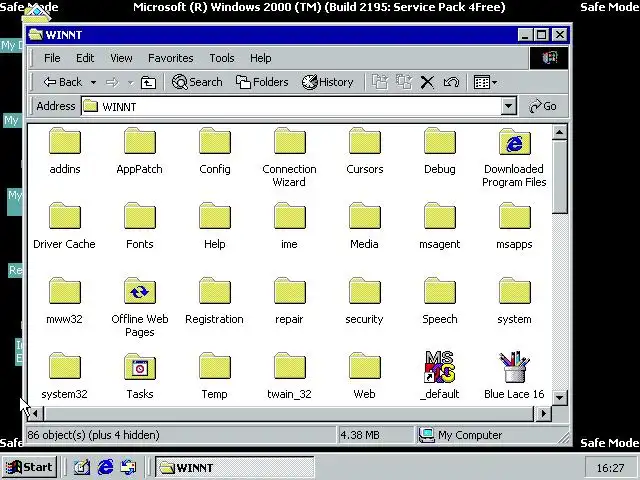This screenshot has height=480, width=640.
Task: Launch Outlook Express from Quick Launch
Action: 129,467
